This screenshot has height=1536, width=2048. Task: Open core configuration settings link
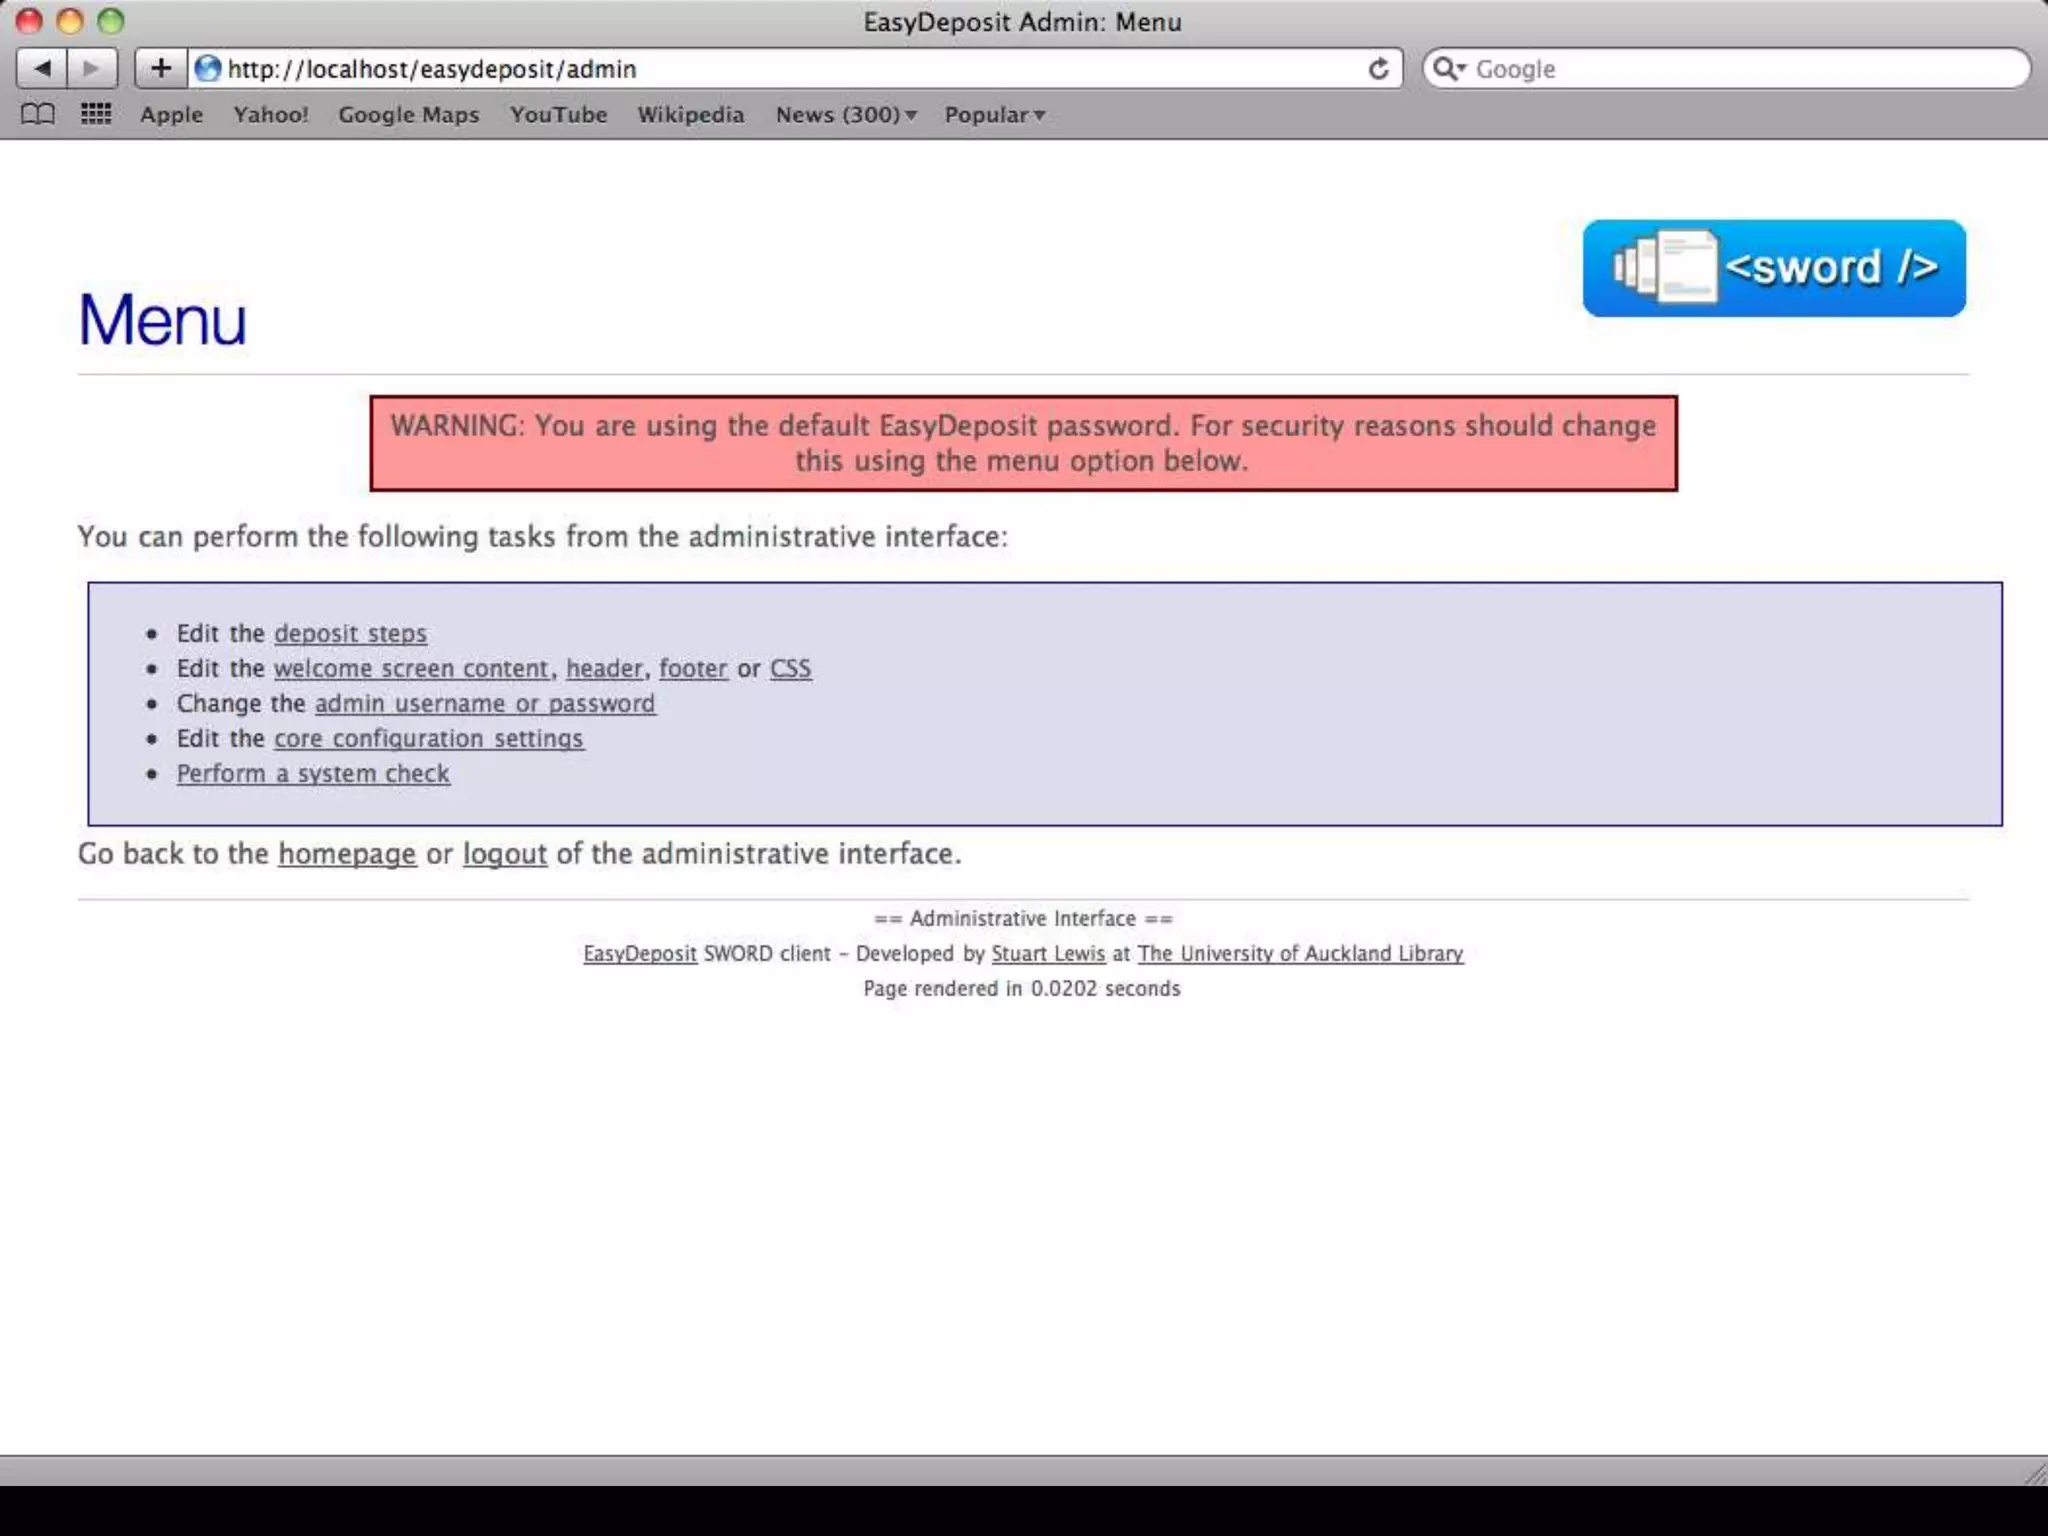pos(428,739)
